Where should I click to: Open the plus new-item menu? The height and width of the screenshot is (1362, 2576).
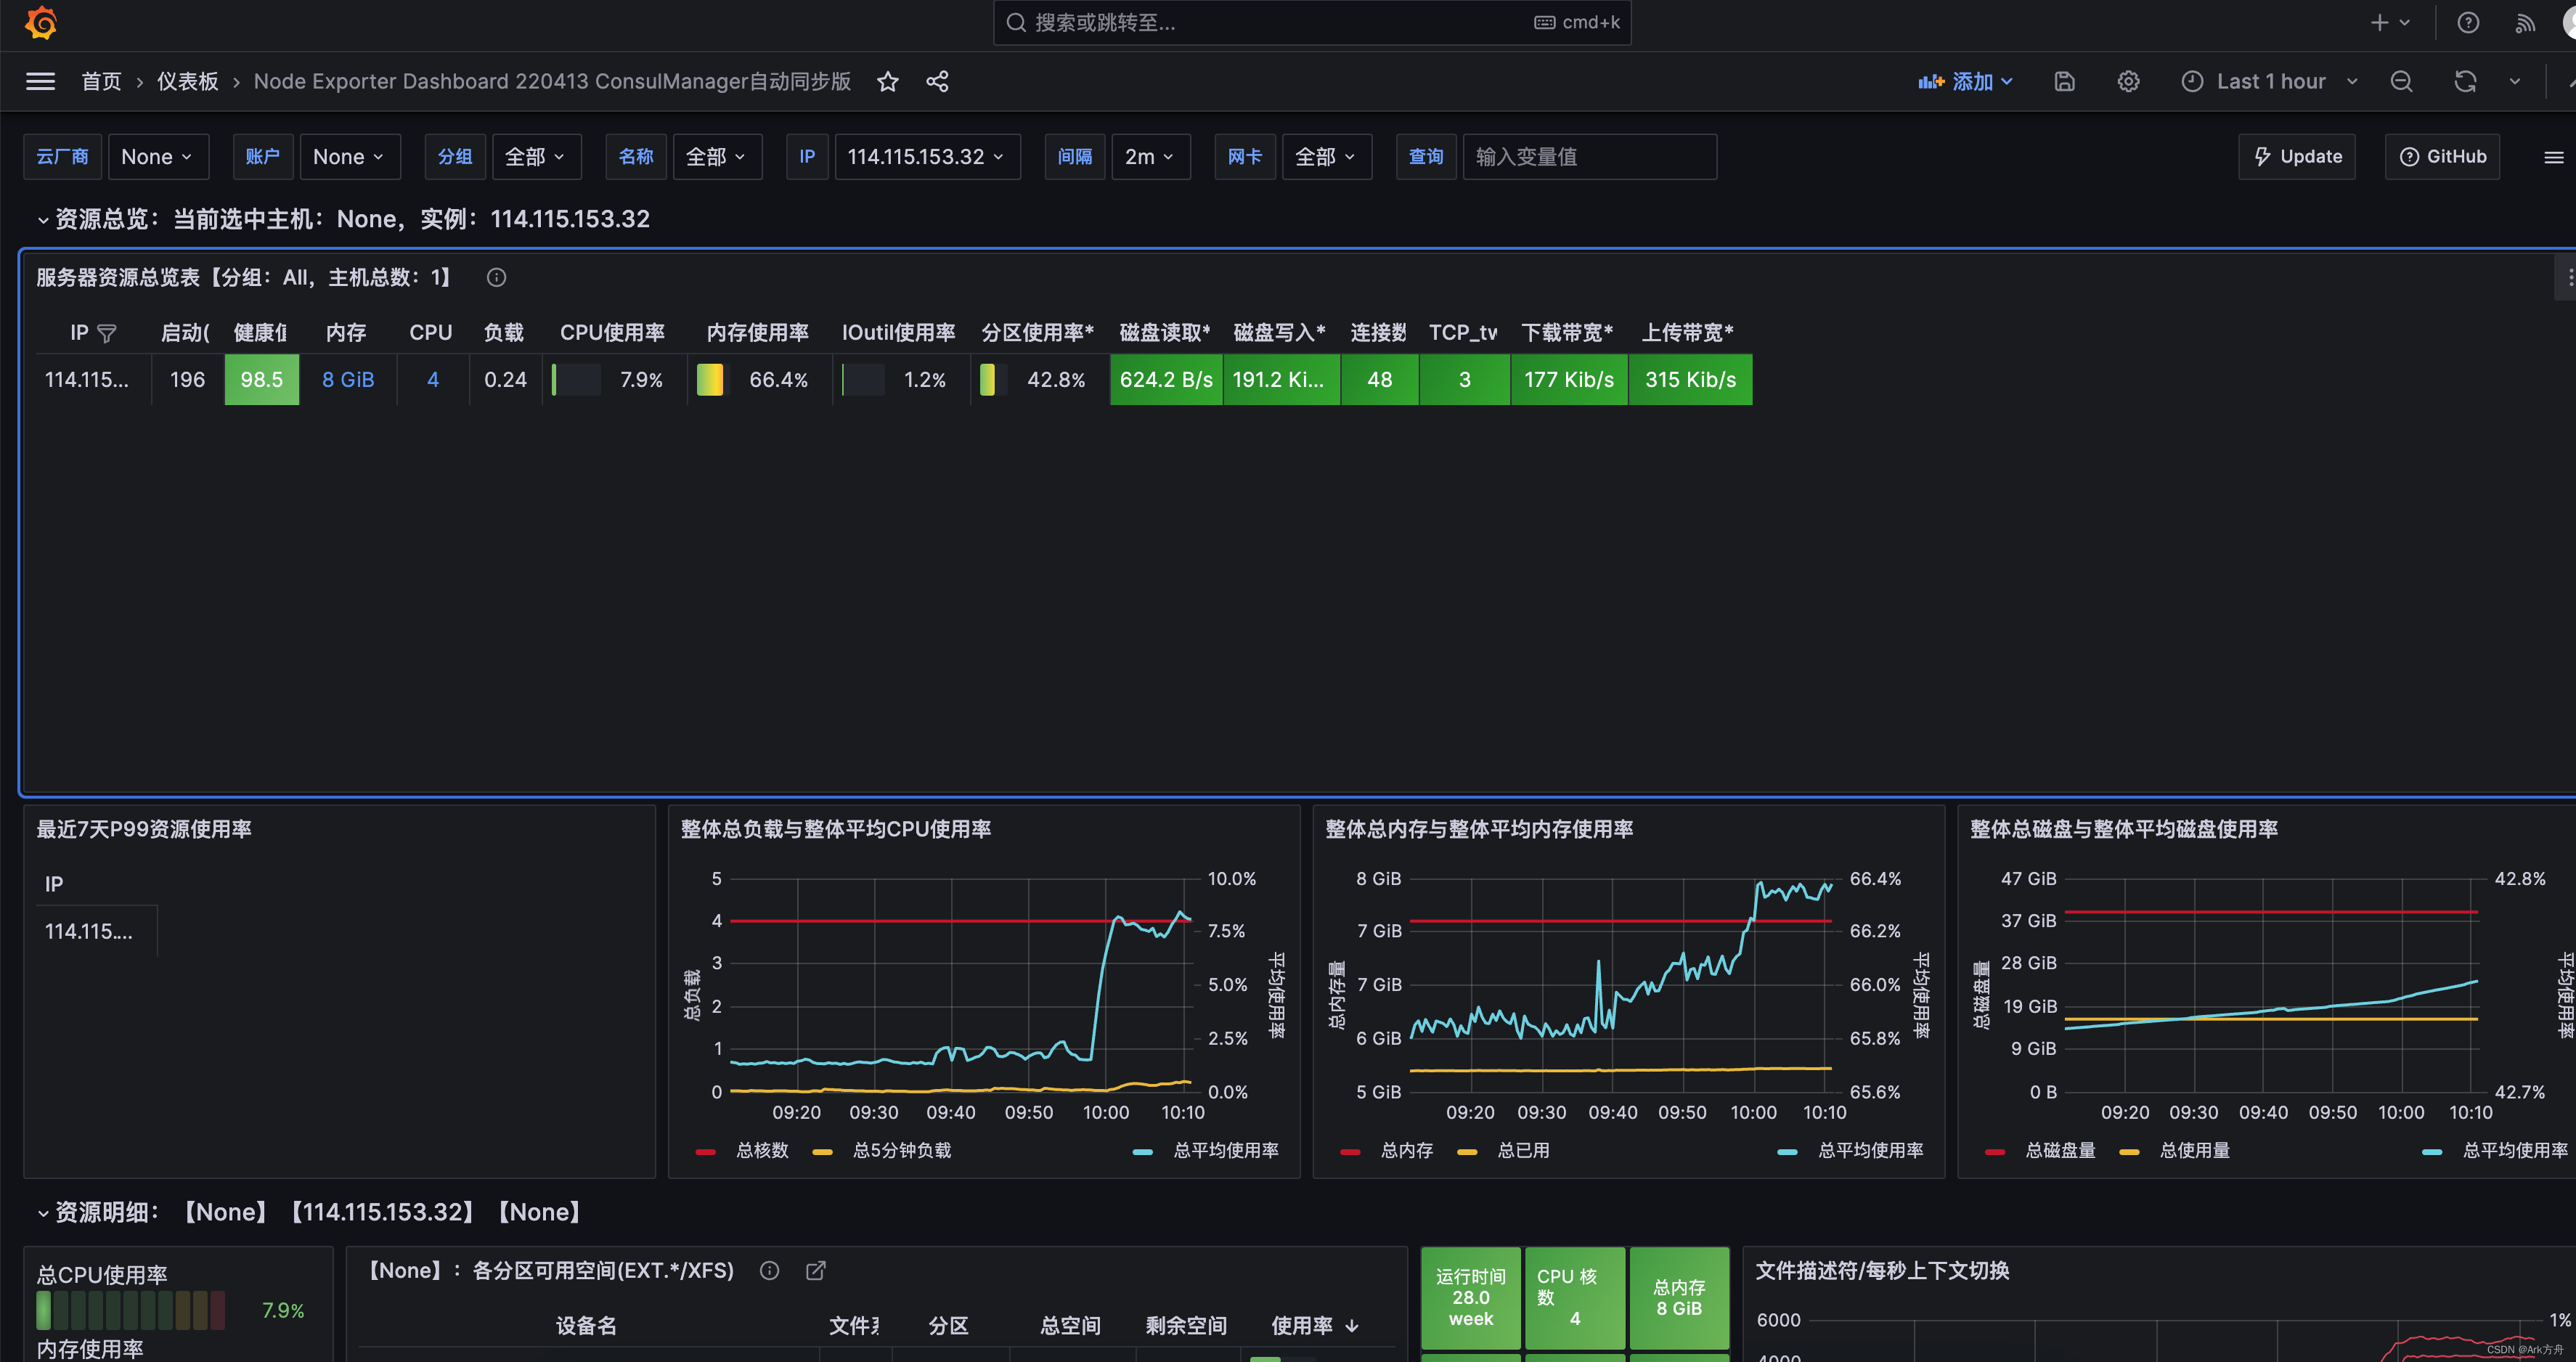(2389, 22)
